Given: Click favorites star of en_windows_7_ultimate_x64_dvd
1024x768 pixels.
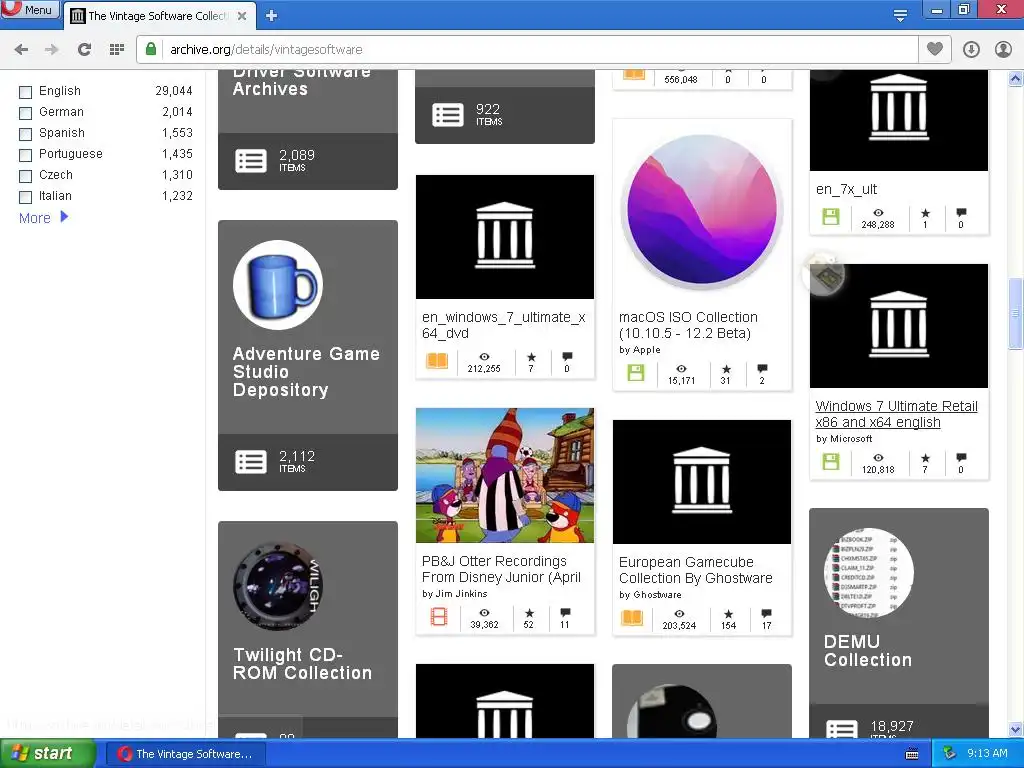Looking at the screenshot, I should coord(531,357).
